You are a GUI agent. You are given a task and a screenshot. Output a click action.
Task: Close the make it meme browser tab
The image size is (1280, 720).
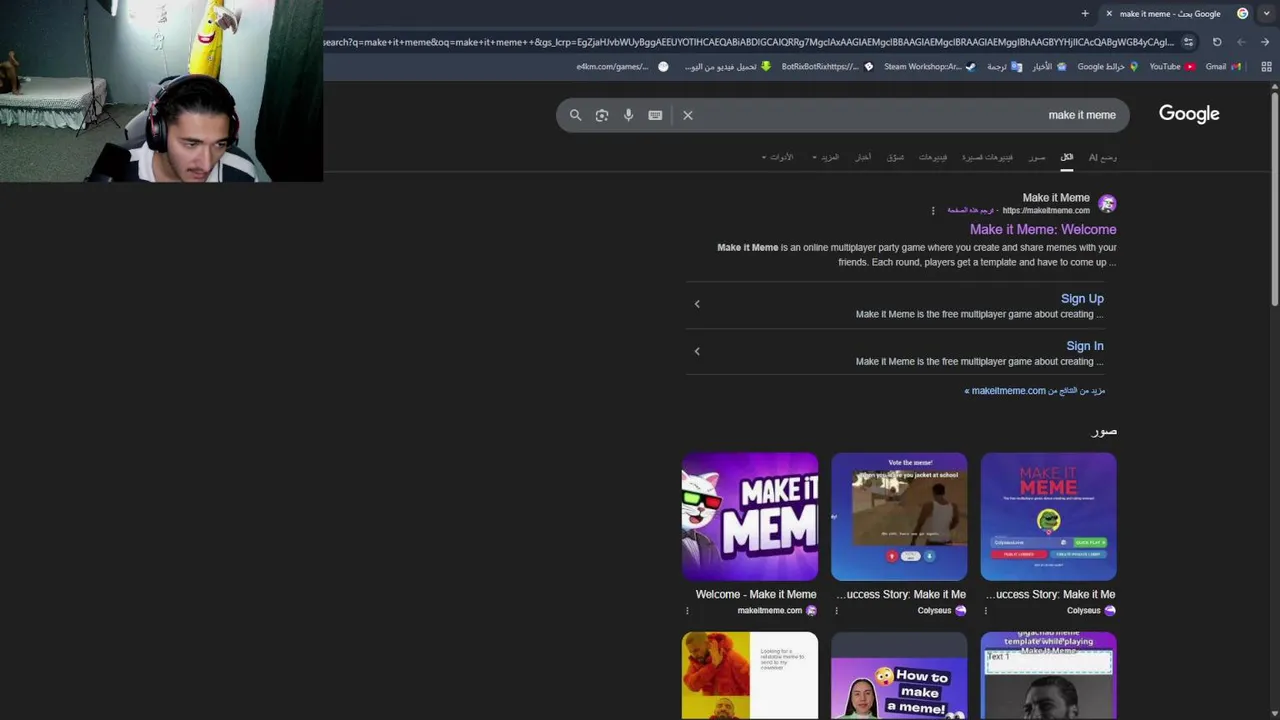[1109, 14]
